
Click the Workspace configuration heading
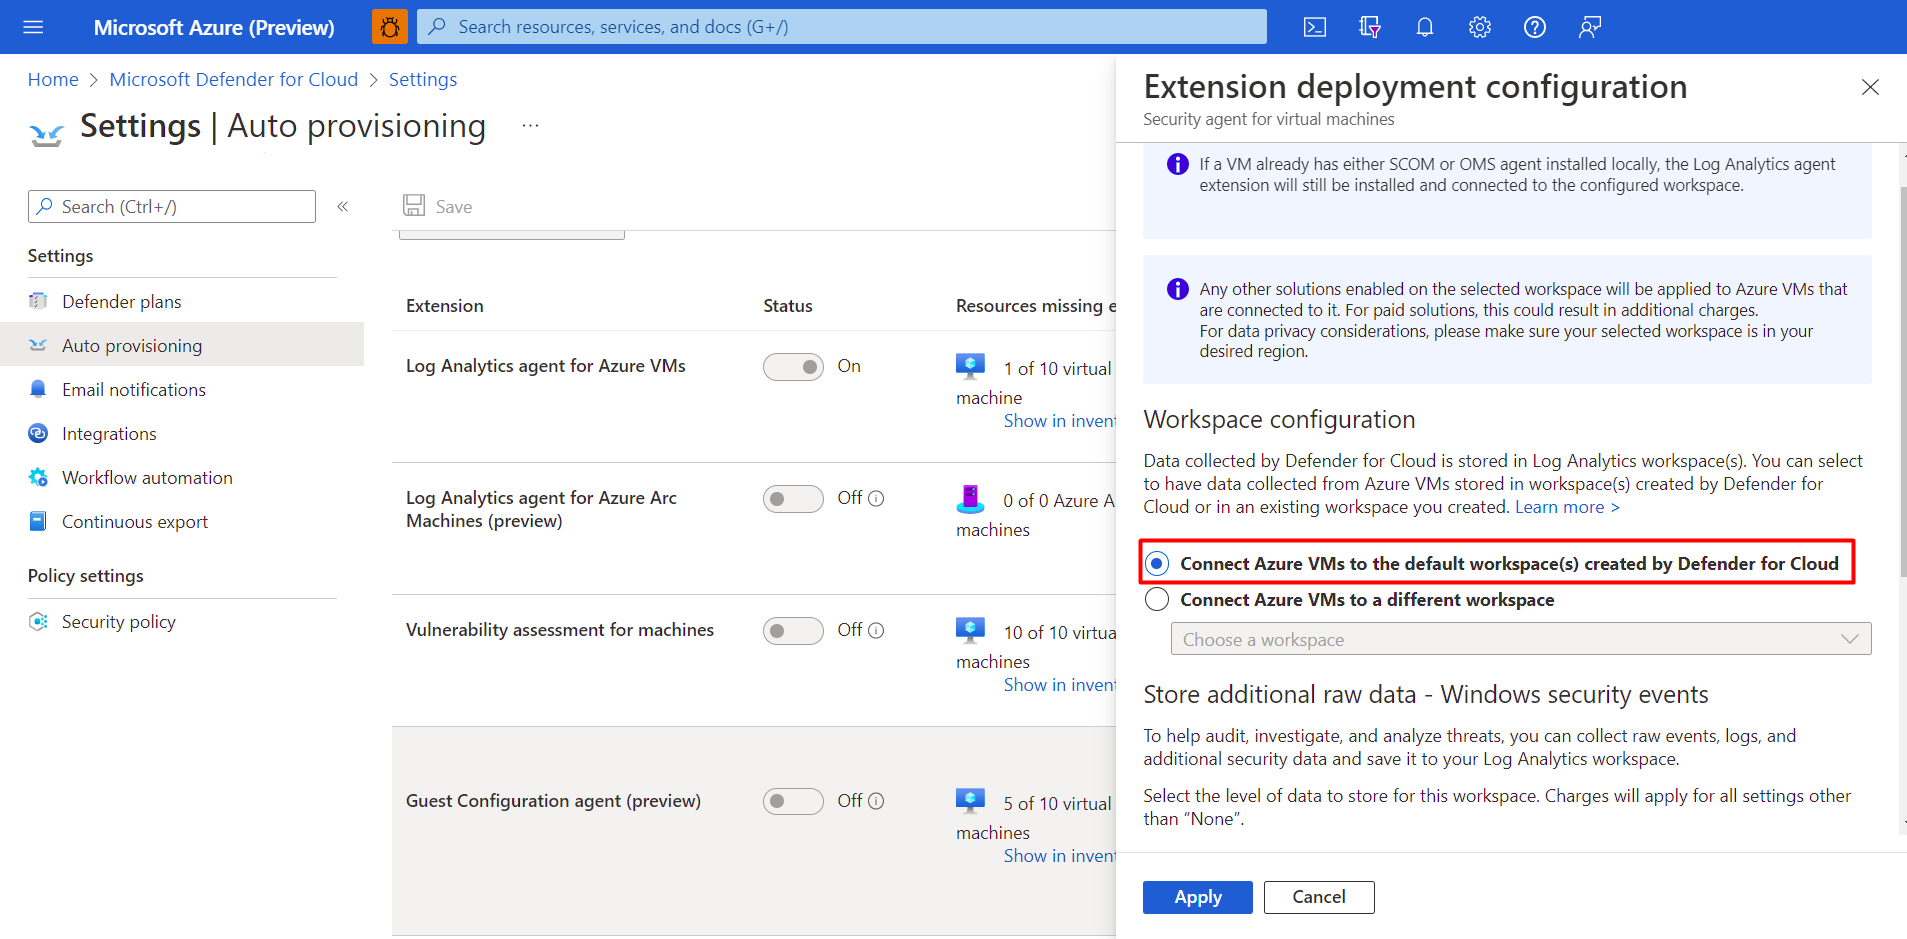click(x=1279, y=419)
